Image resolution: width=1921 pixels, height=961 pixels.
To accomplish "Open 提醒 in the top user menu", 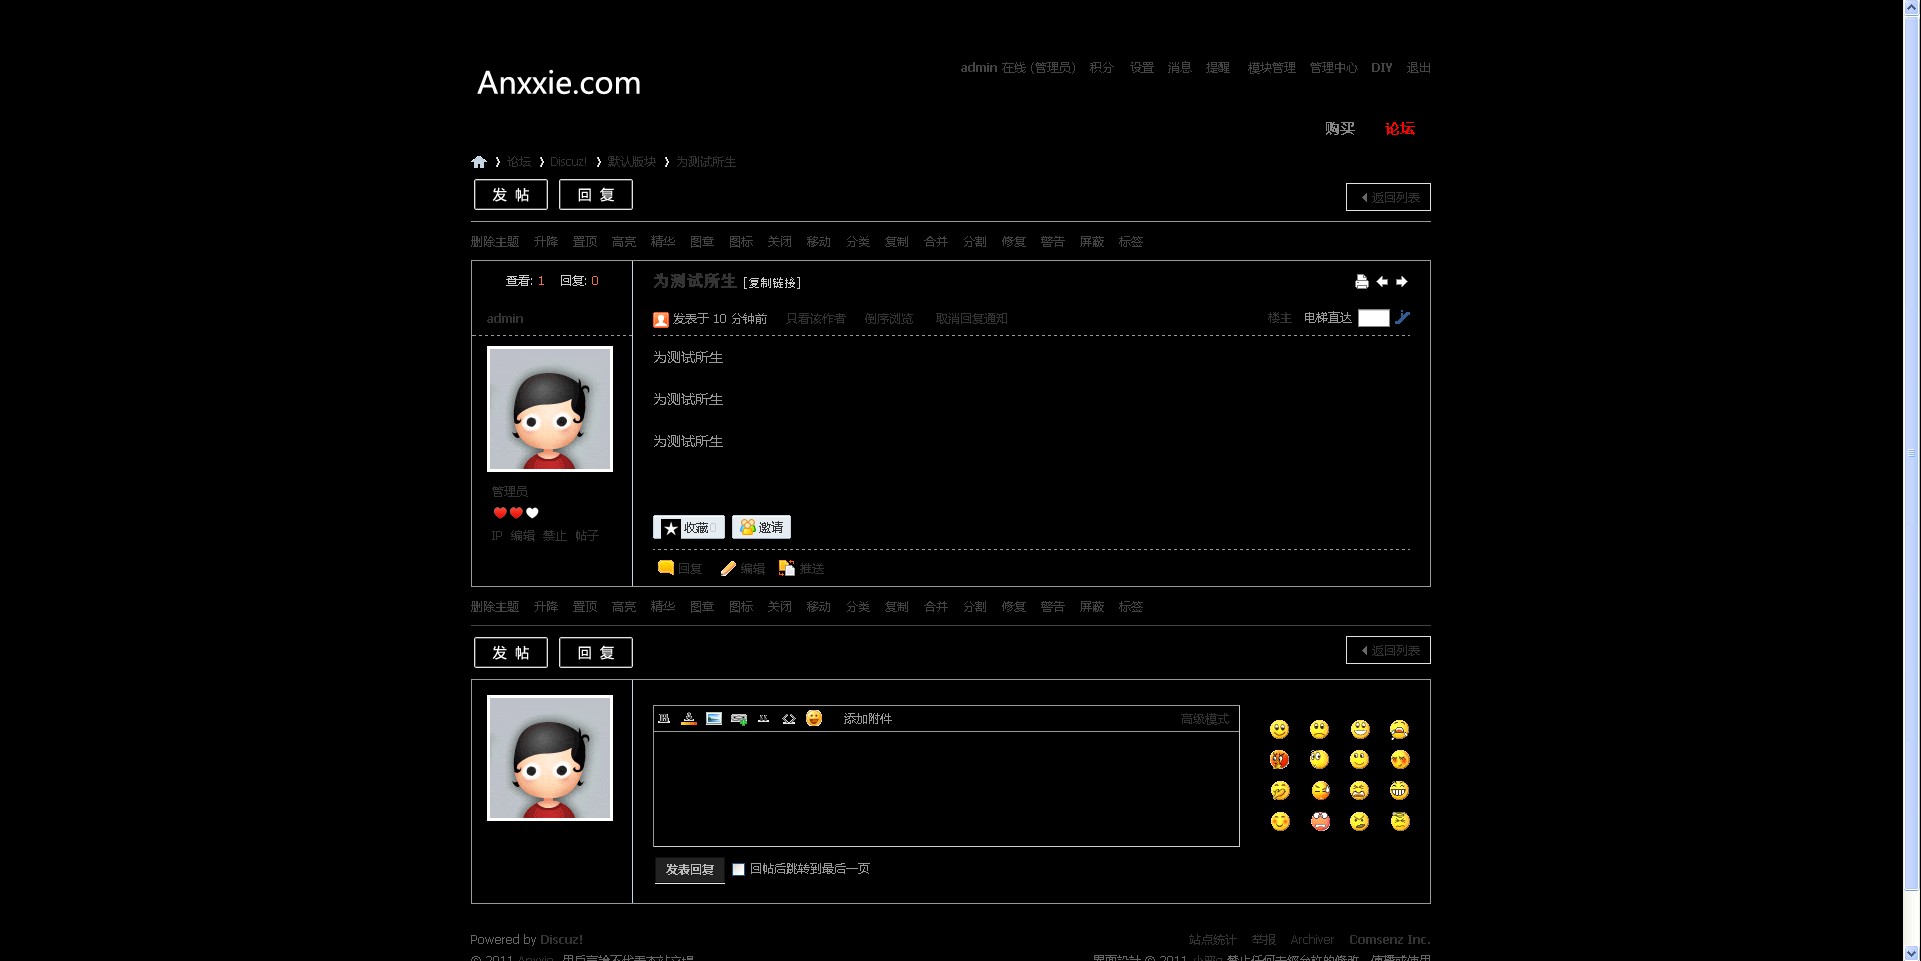I will (1218, 68).
